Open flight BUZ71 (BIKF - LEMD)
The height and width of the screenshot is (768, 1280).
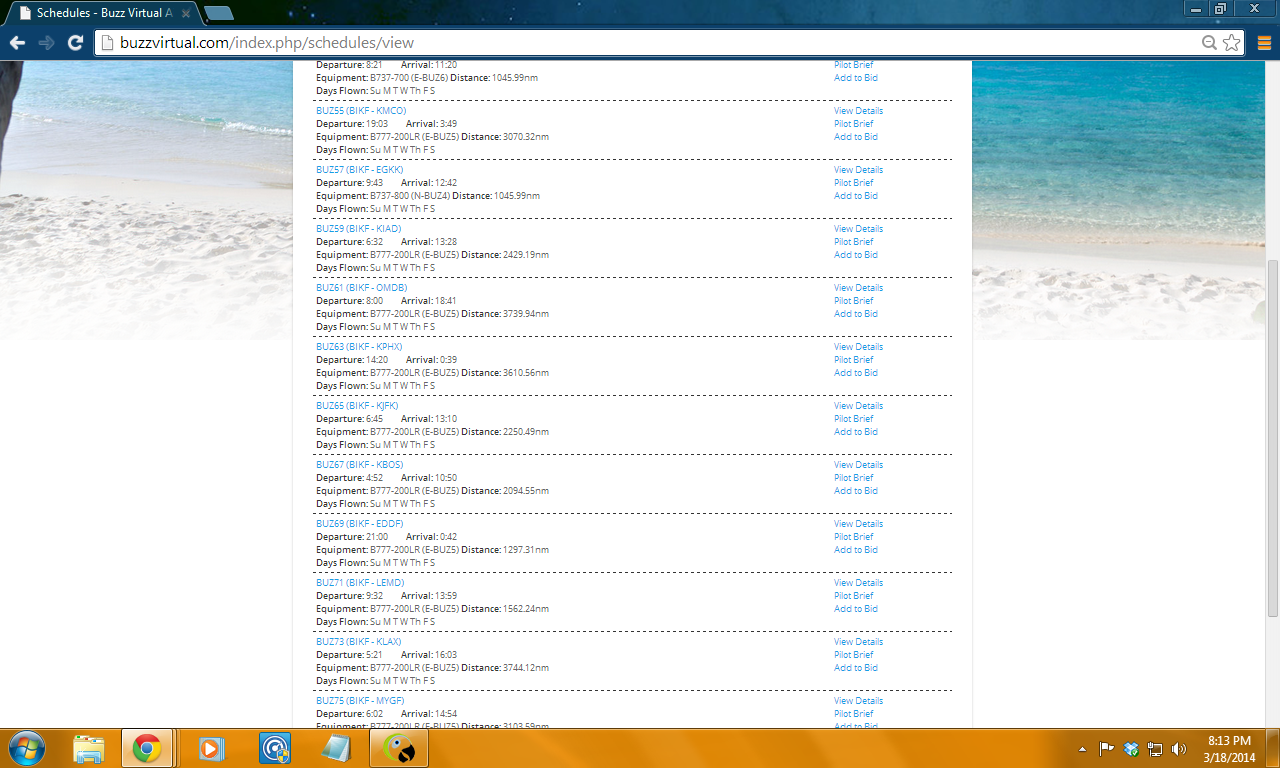point(360,583)
